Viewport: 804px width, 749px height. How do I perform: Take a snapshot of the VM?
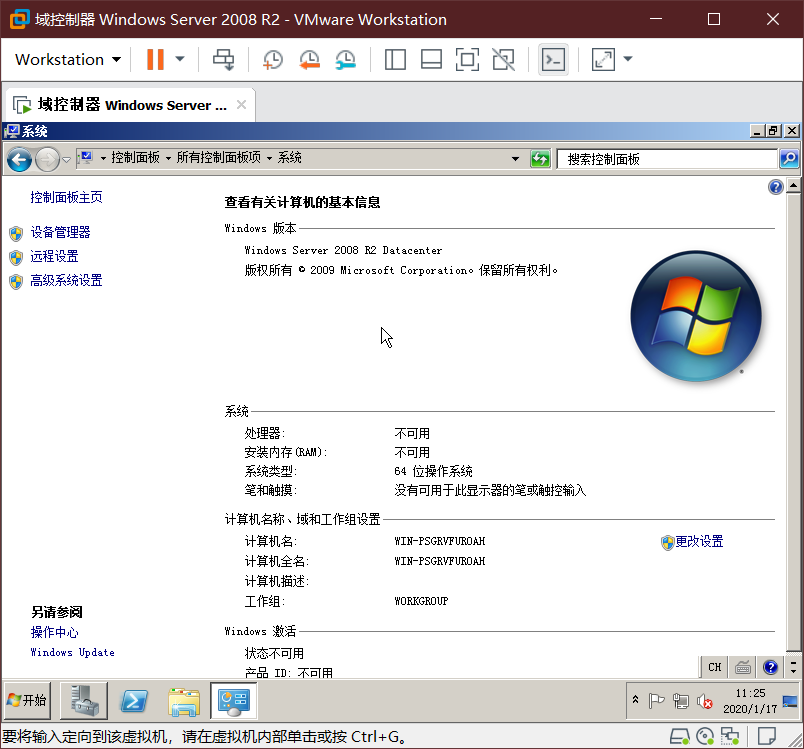coord(272,59)
